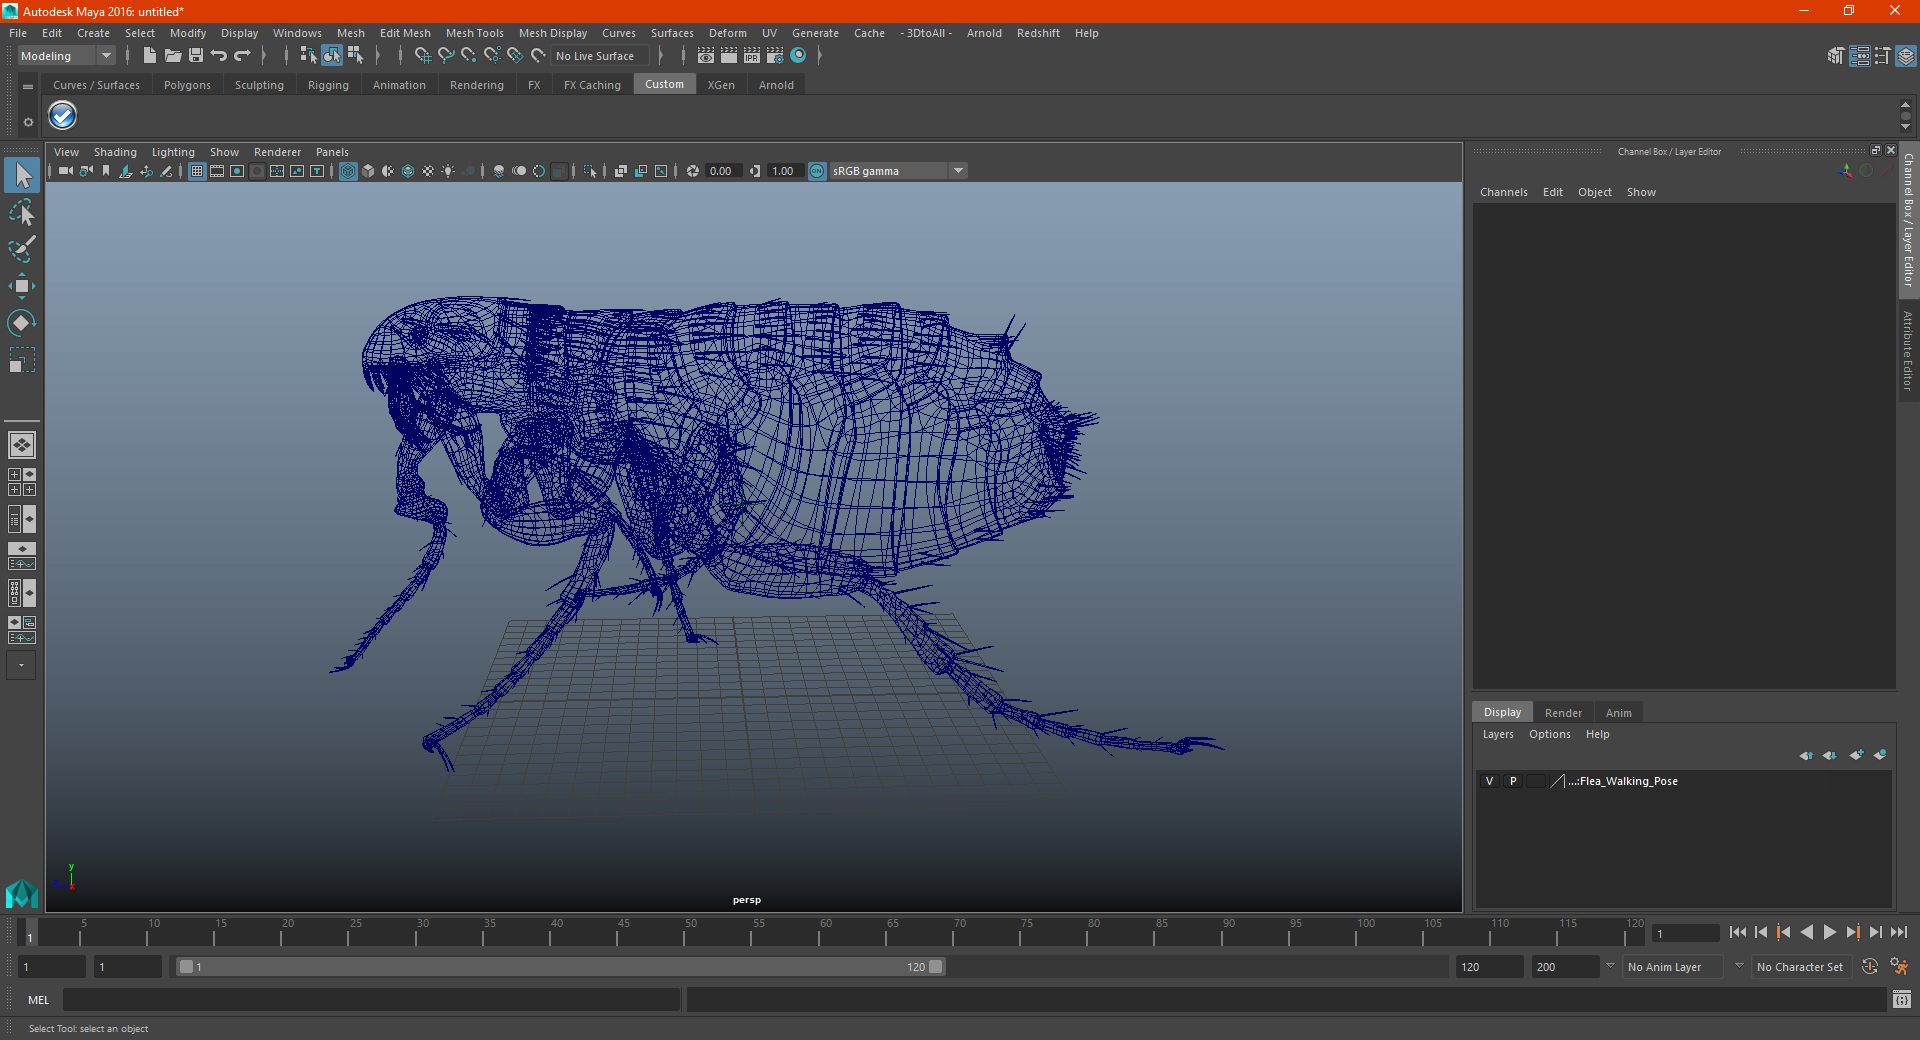Select camera icon in viewport toolbar
This screenshot has width=1920, height=1040.
click(66, 171)
